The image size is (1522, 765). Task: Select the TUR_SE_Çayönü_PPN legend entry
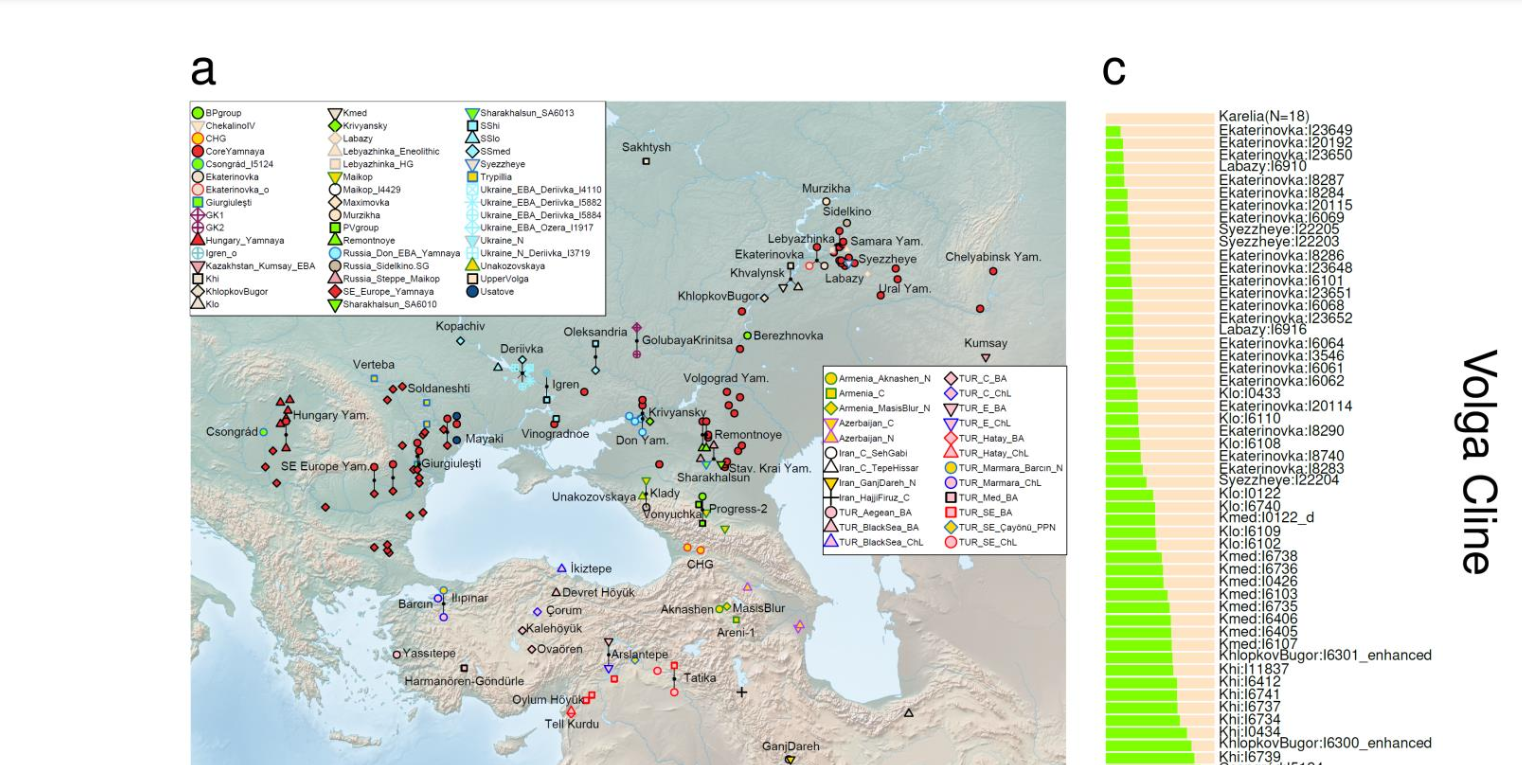click(998, 527)
